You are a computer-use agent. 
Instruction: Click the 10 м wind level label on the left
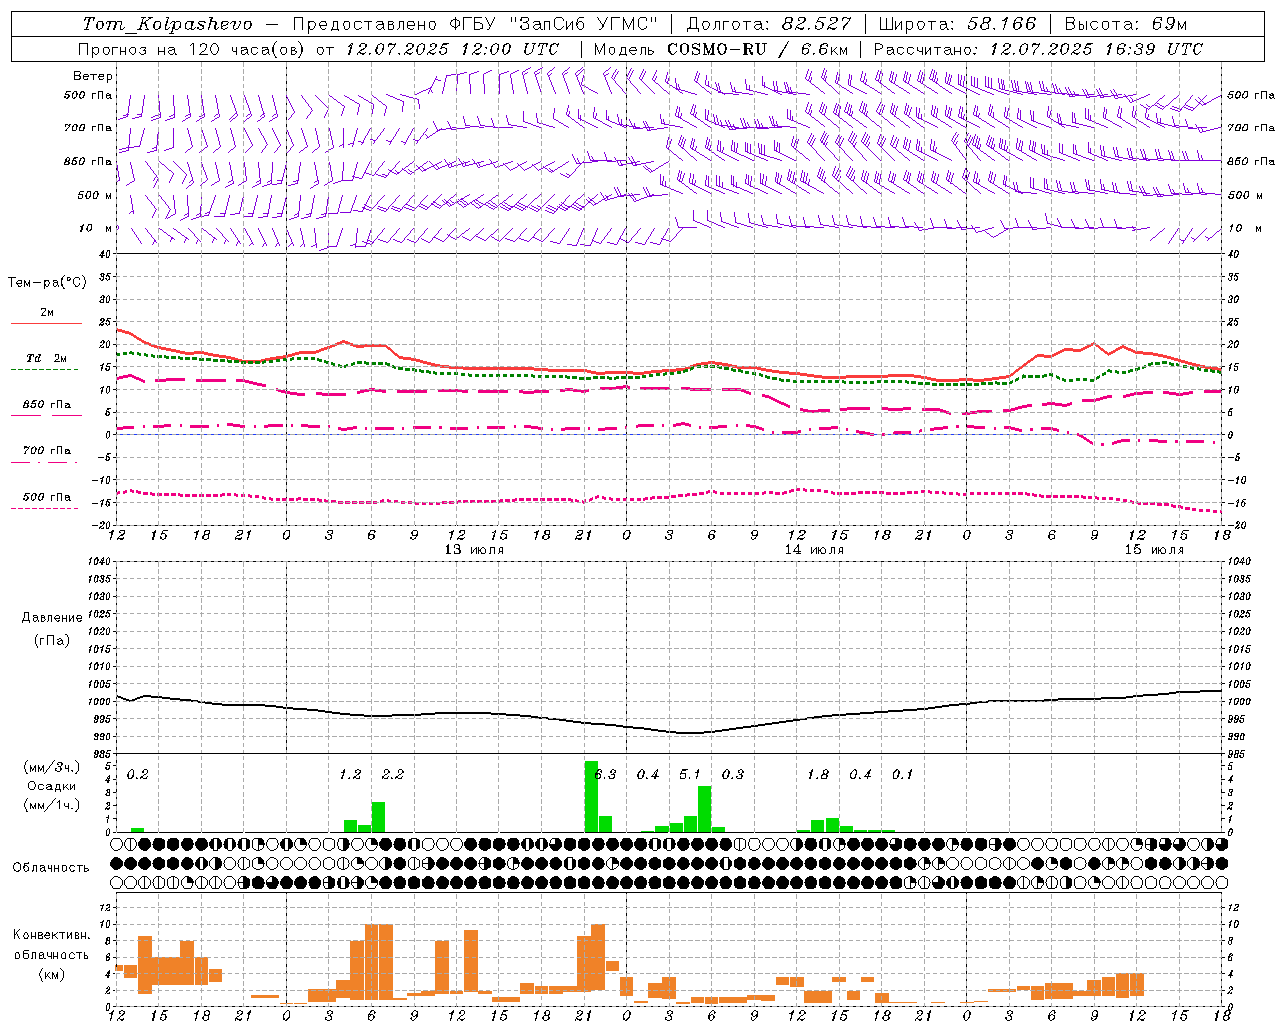[x=96, y=229]
